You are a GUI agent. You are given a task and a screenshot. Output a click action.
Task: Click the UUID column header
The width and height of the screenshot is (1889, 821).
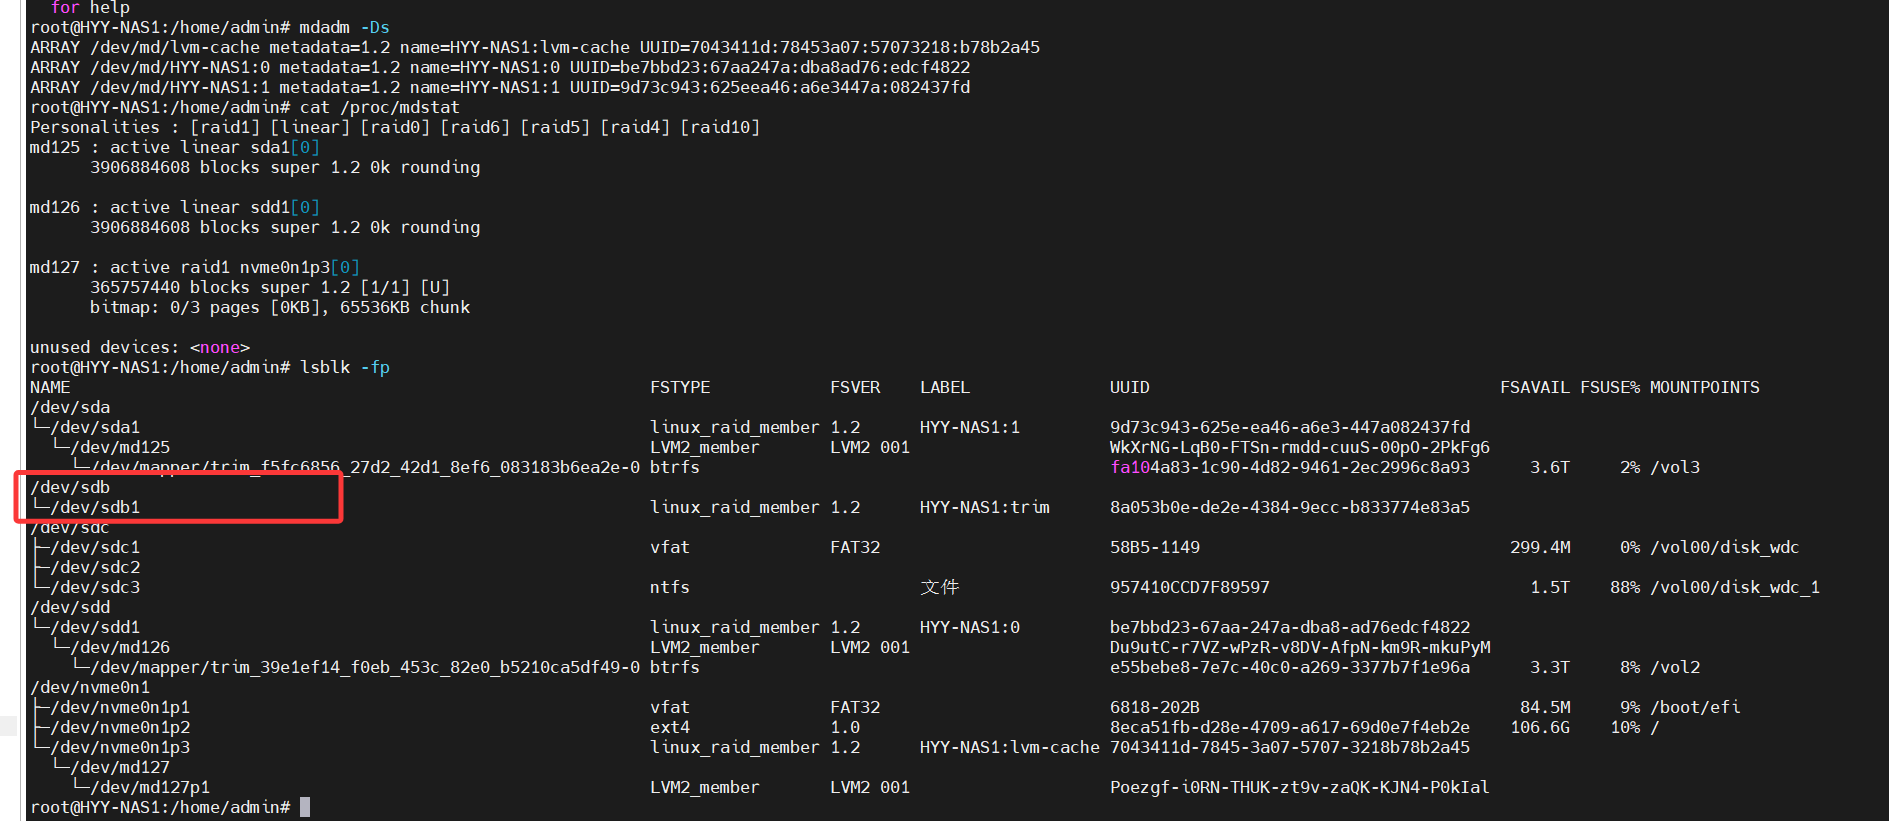pos(1129,387)
